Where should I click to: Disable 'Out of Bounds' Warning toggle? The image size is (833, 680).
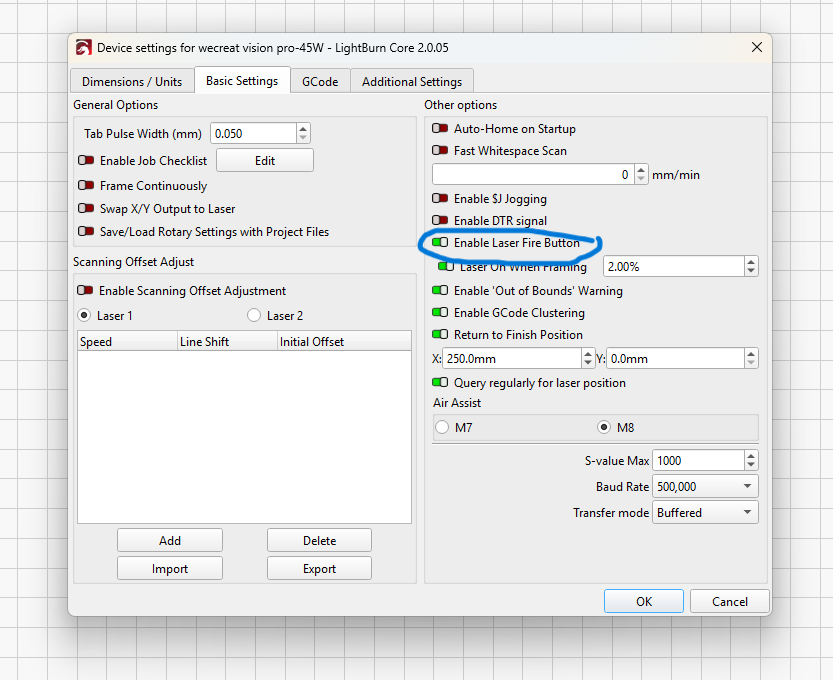[440, 291]
